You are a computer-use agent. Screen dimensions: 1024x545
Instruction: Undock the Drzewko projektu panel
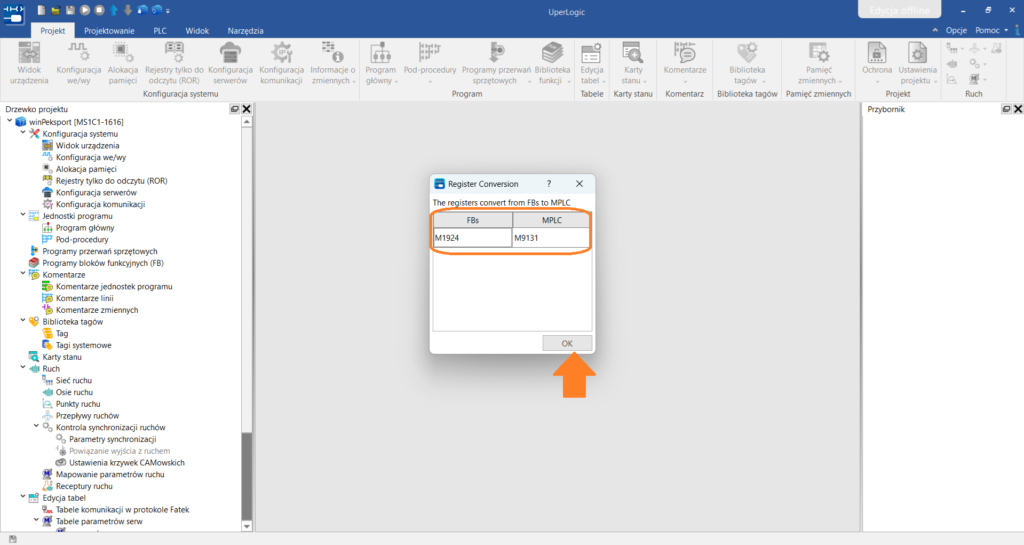pyautogui.click(x=234, y=109)
